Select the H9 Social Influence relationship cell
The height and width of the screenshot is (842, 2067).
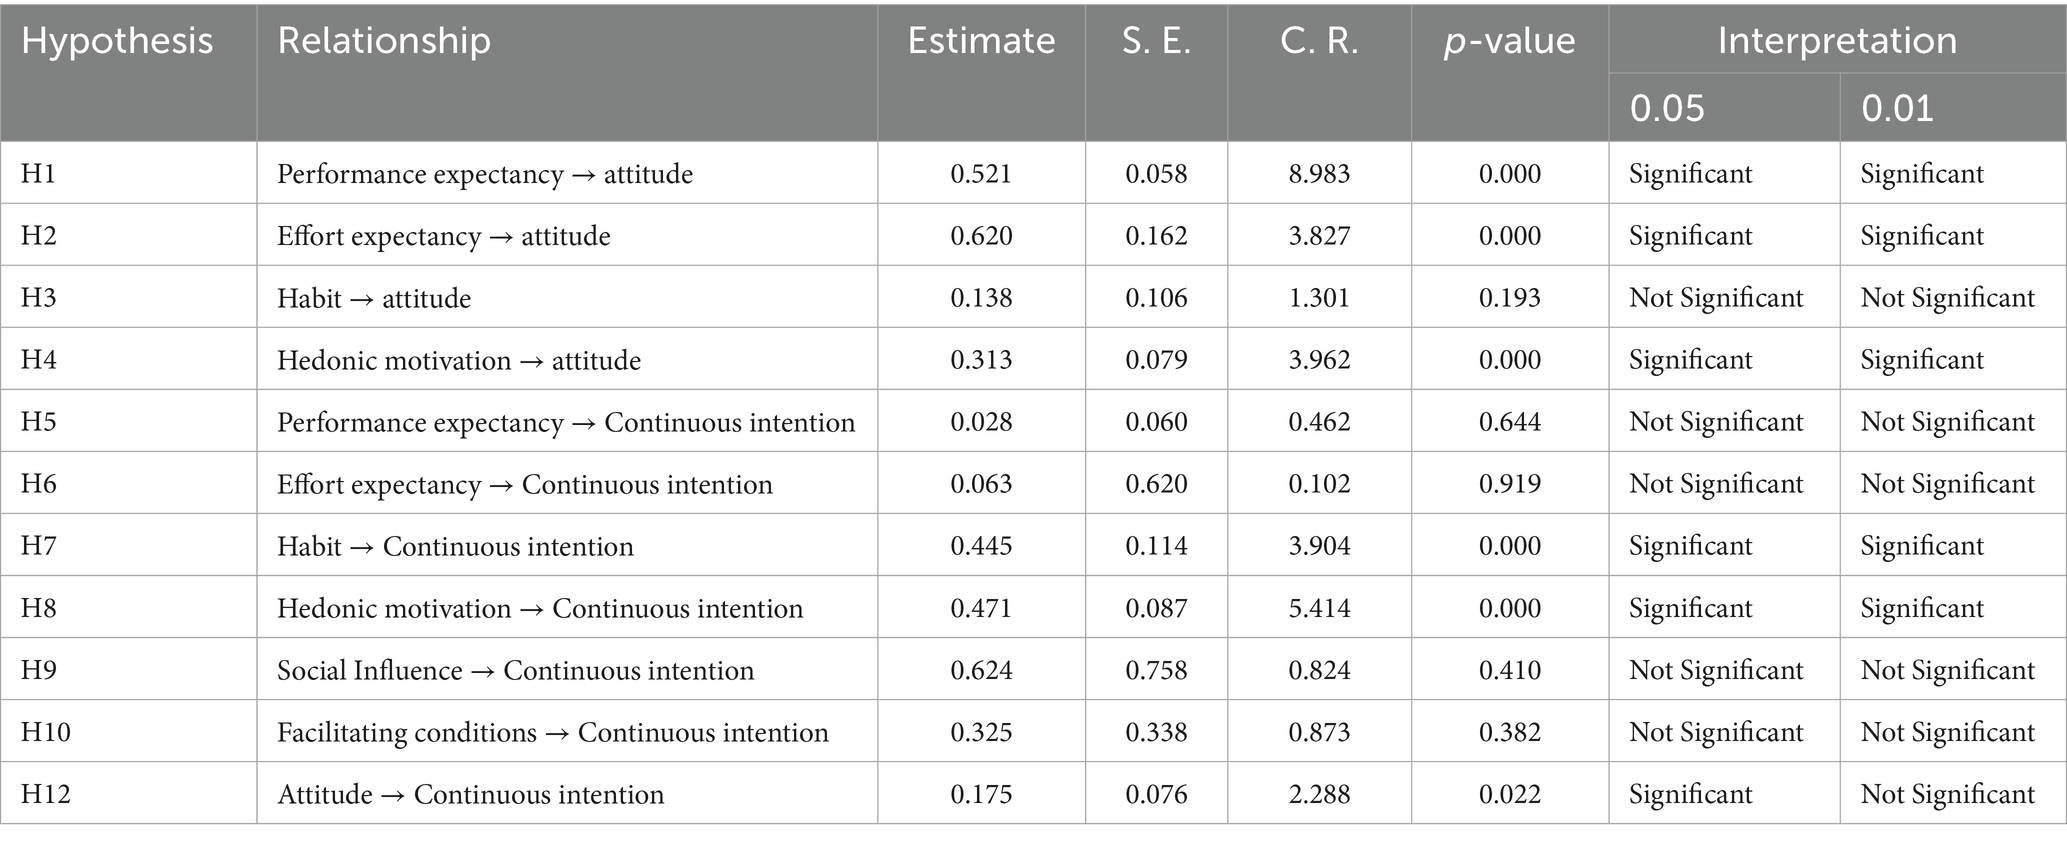(x=515, y=670)
